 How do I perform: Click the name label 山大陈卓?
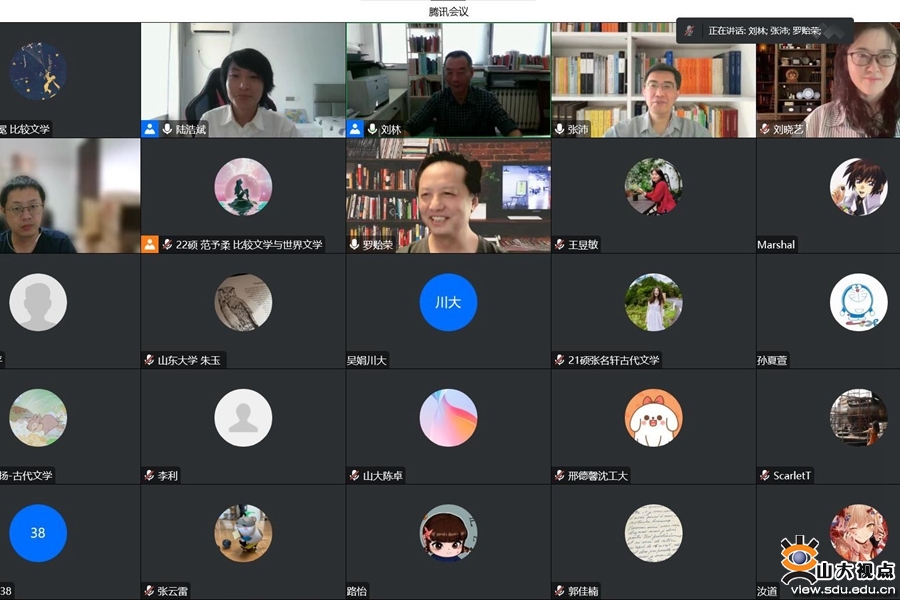383,475
